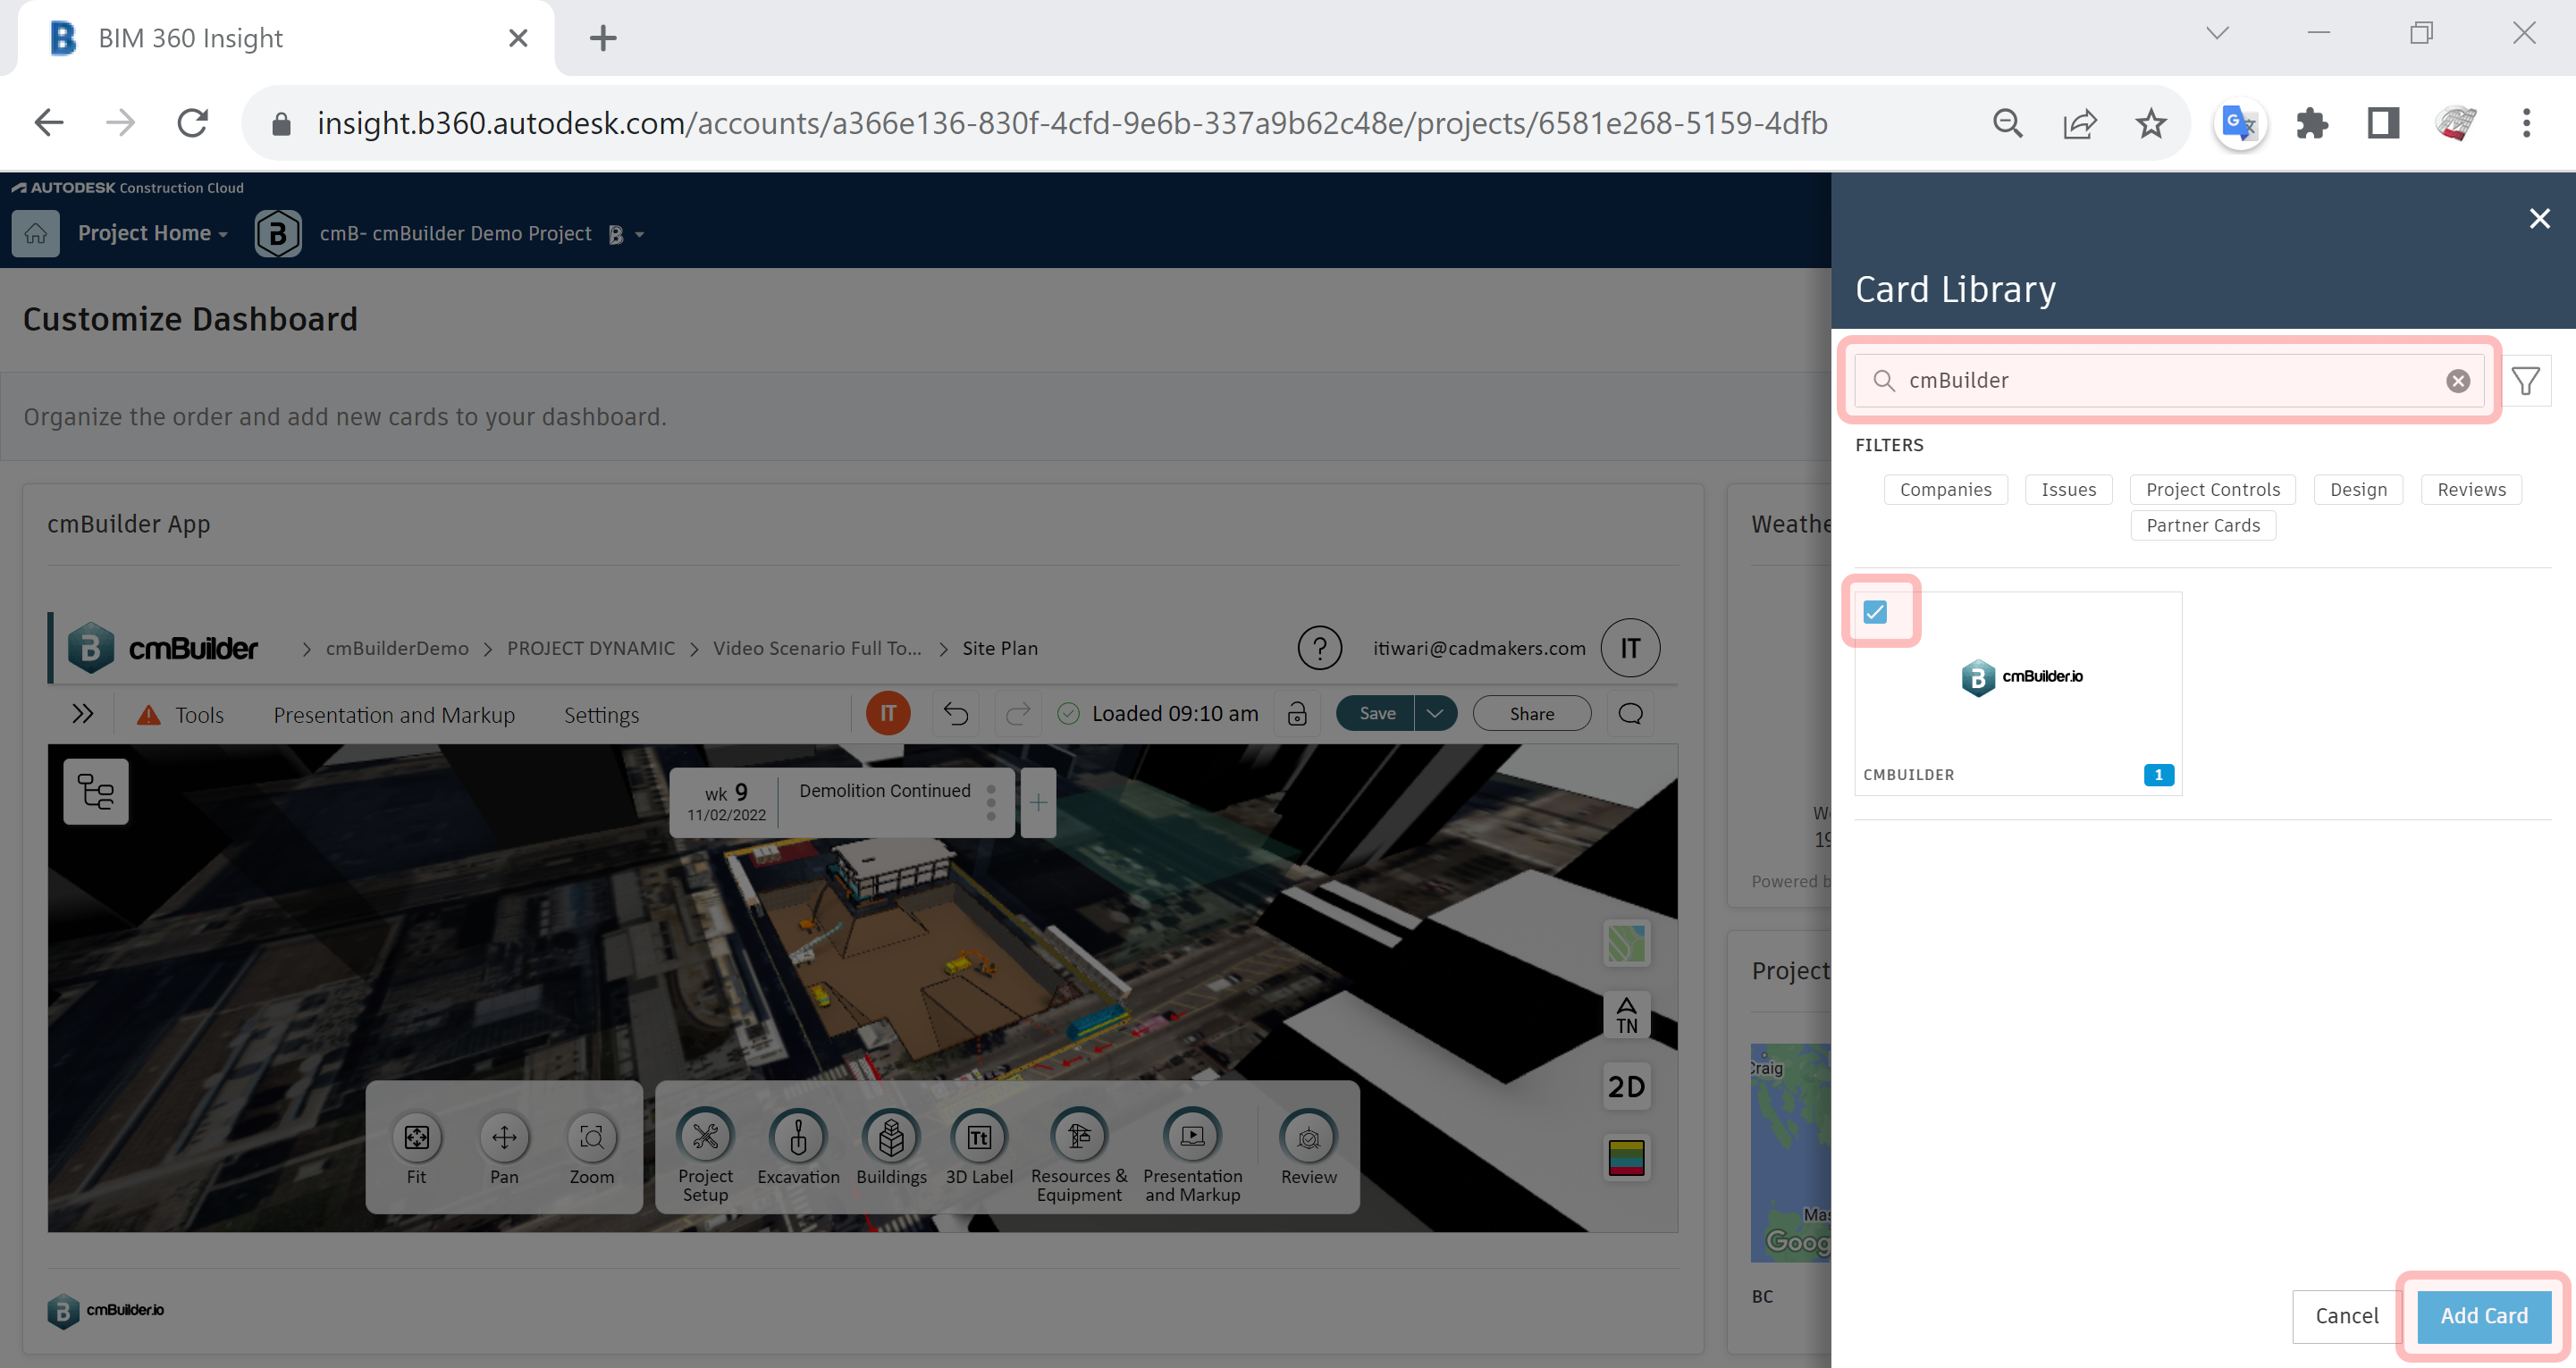Open the Project Setup tool

click(x=705, y=1137)
